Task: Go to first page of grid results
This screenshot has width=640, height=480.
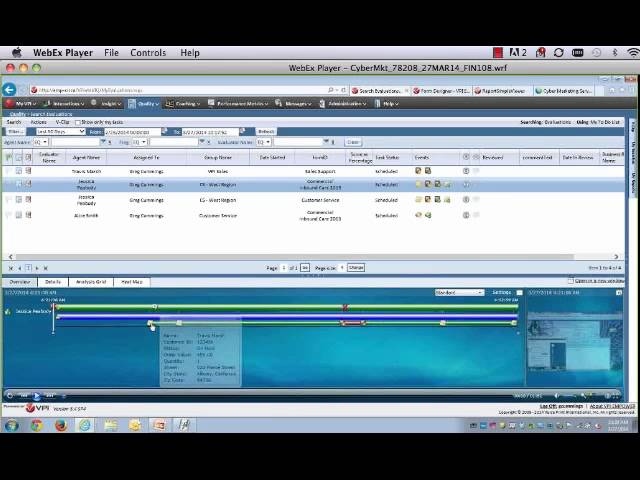Action: [x=11, y=268]
